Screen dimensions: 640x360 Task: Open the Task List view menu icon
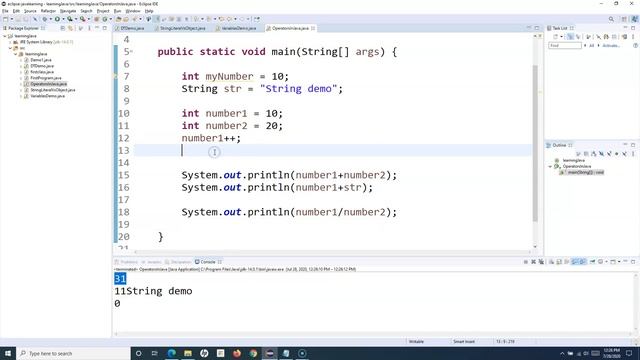633,37
